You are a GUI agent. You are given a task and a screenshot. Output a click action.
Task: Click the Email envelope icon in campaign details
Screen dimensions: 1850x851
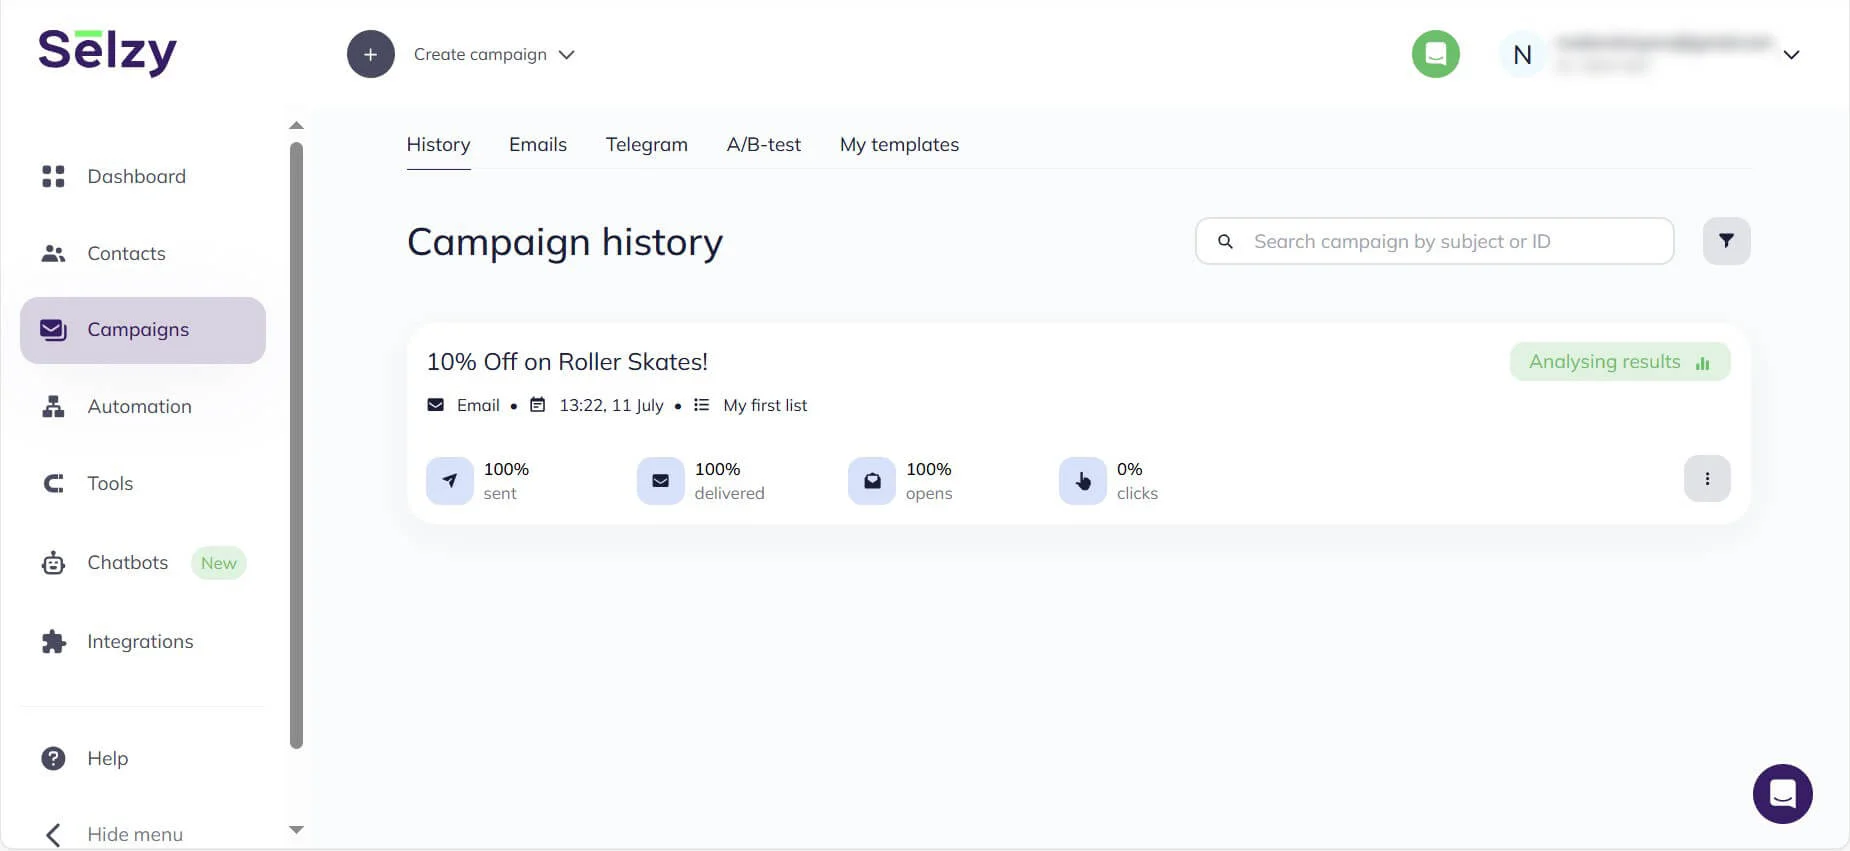tap(436, 405)
